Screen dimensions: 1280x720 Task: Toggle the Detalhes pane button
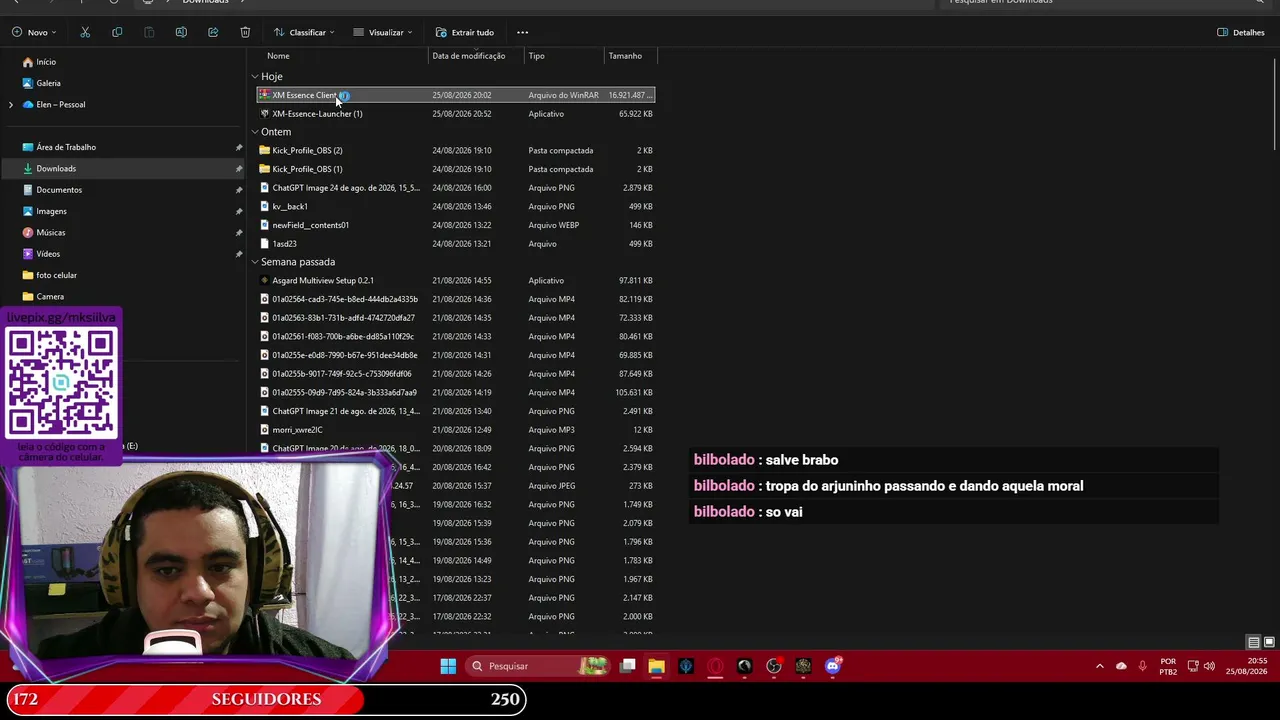click(1241, 32)
